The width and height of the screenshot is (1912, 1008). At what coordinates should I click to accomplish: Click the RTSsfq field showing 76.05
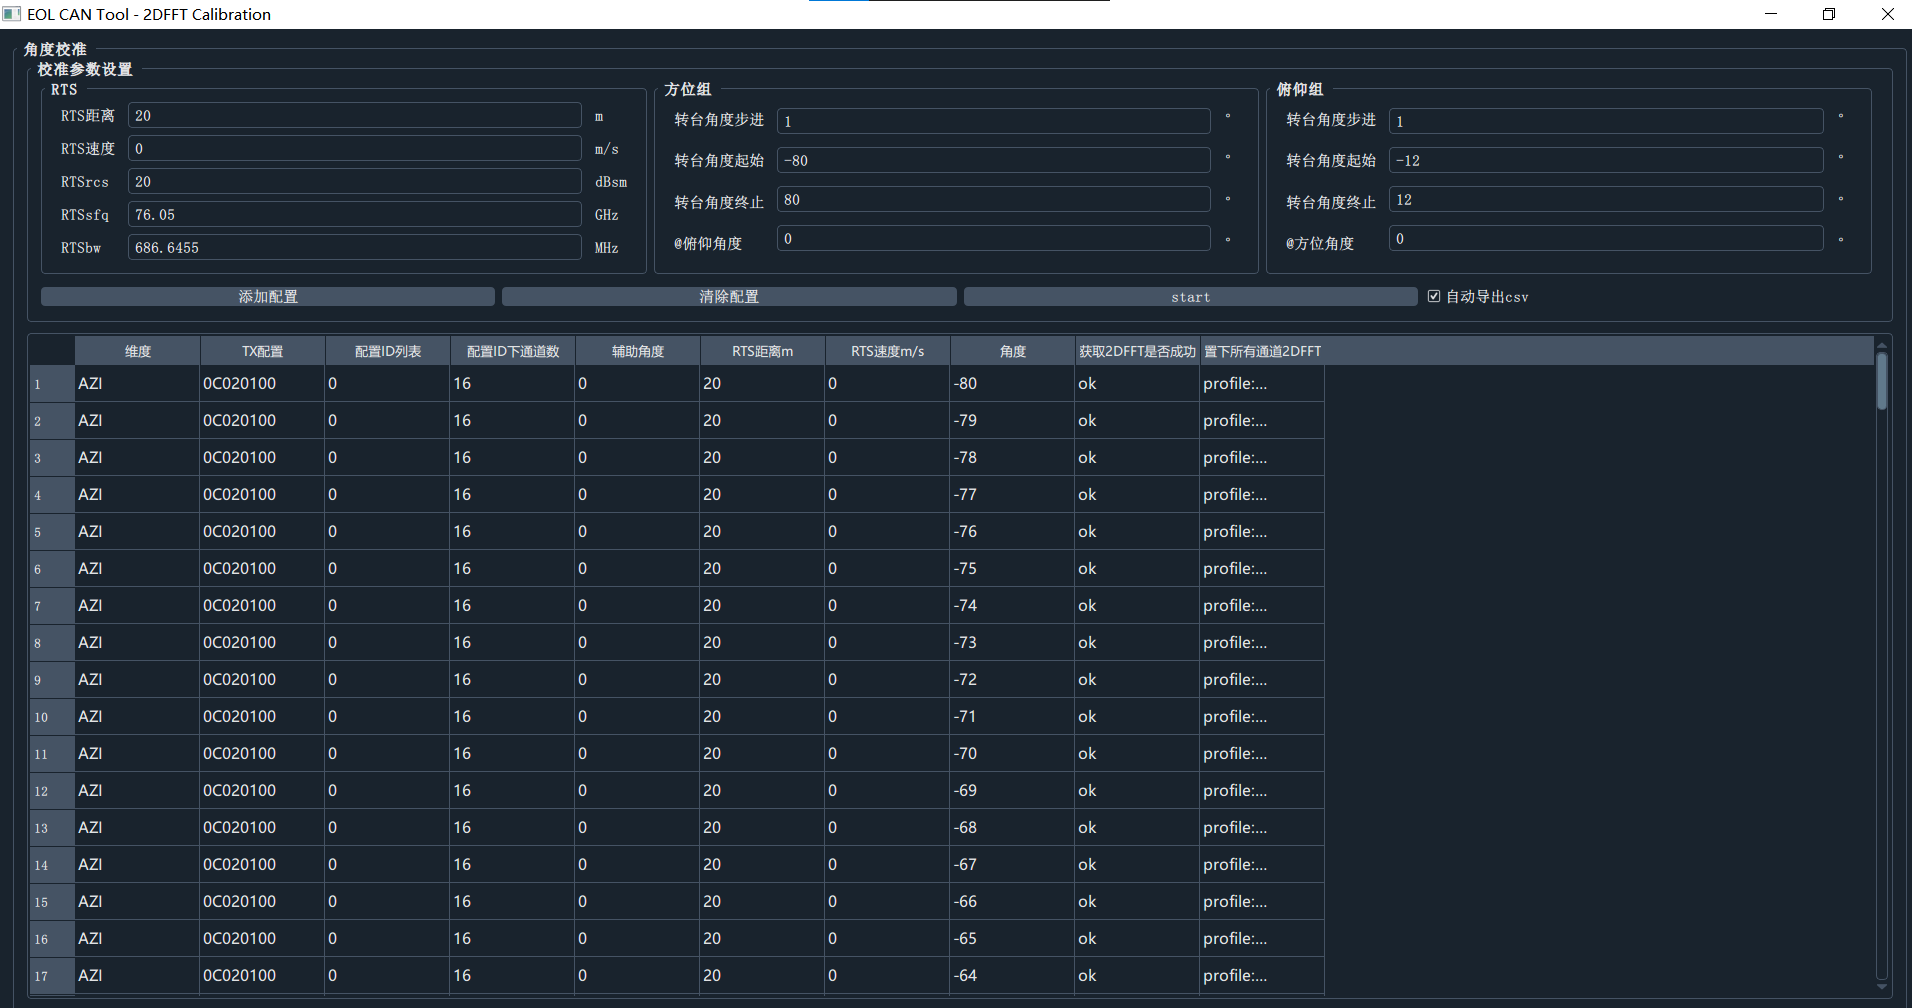click(x=354, y=215)
